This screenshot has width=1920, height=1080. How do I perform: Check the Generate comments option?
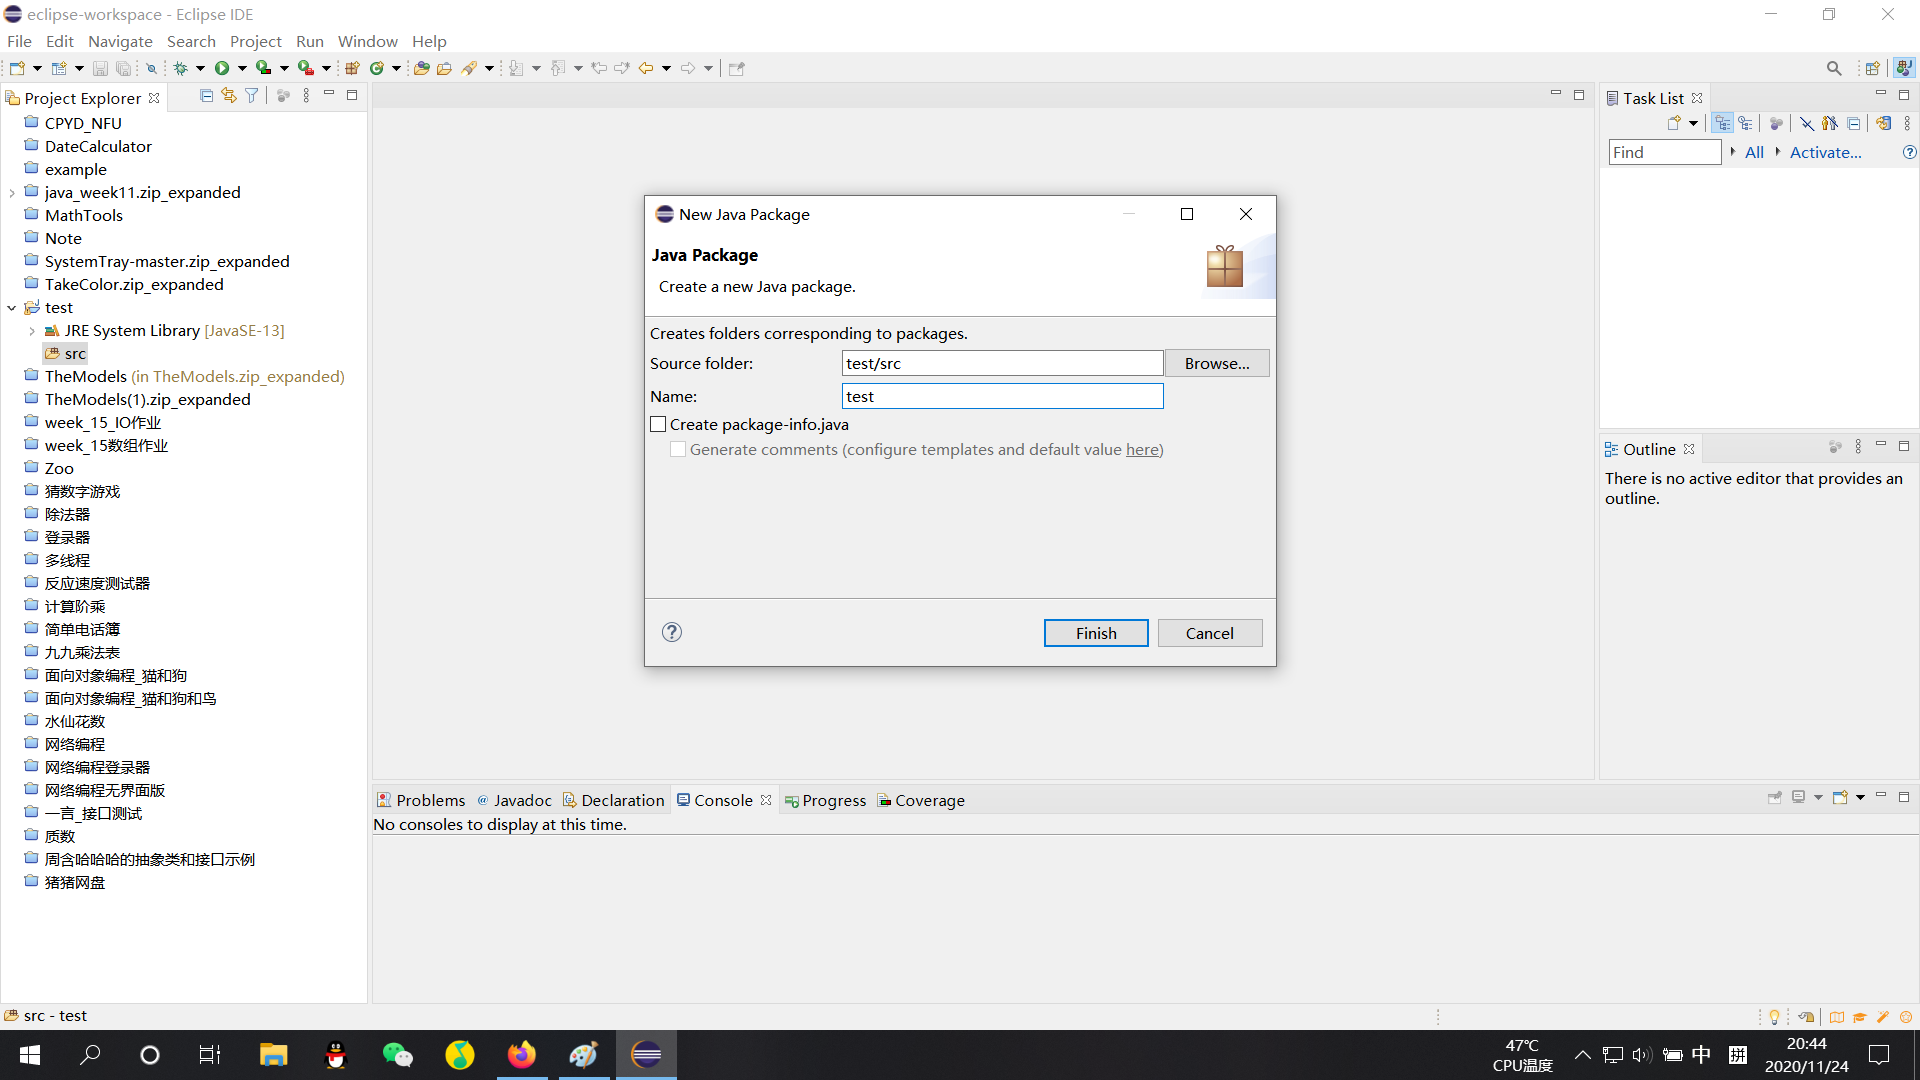678,449
